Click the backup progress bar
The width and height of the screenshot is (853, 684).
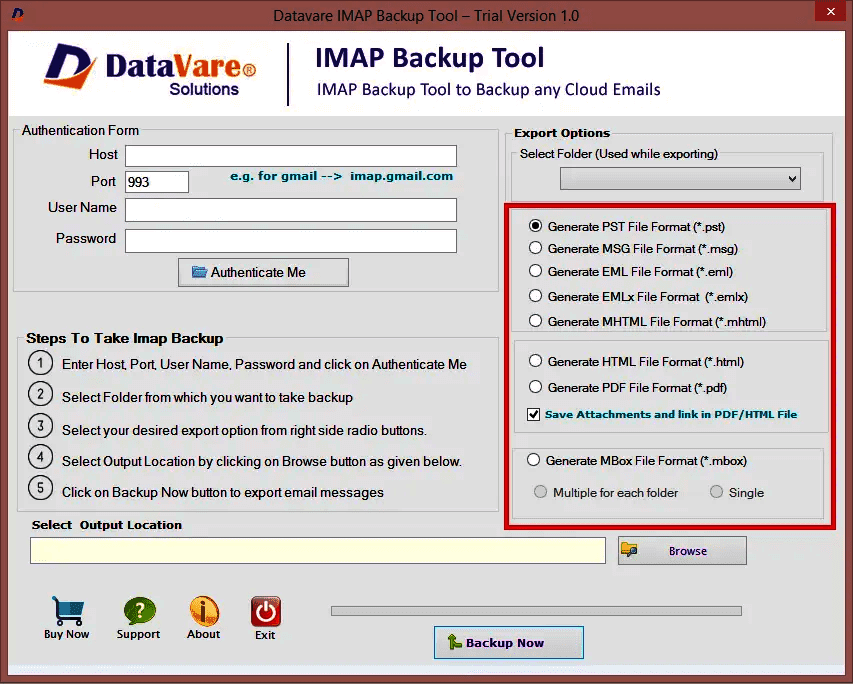click(536, 610)
